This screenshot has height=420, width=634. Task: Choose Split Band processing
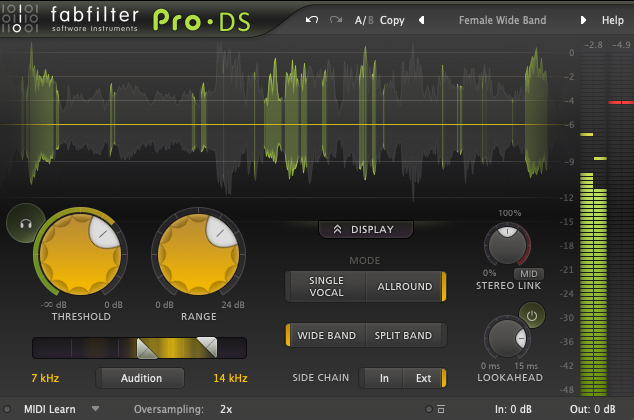tap(406, 335)
